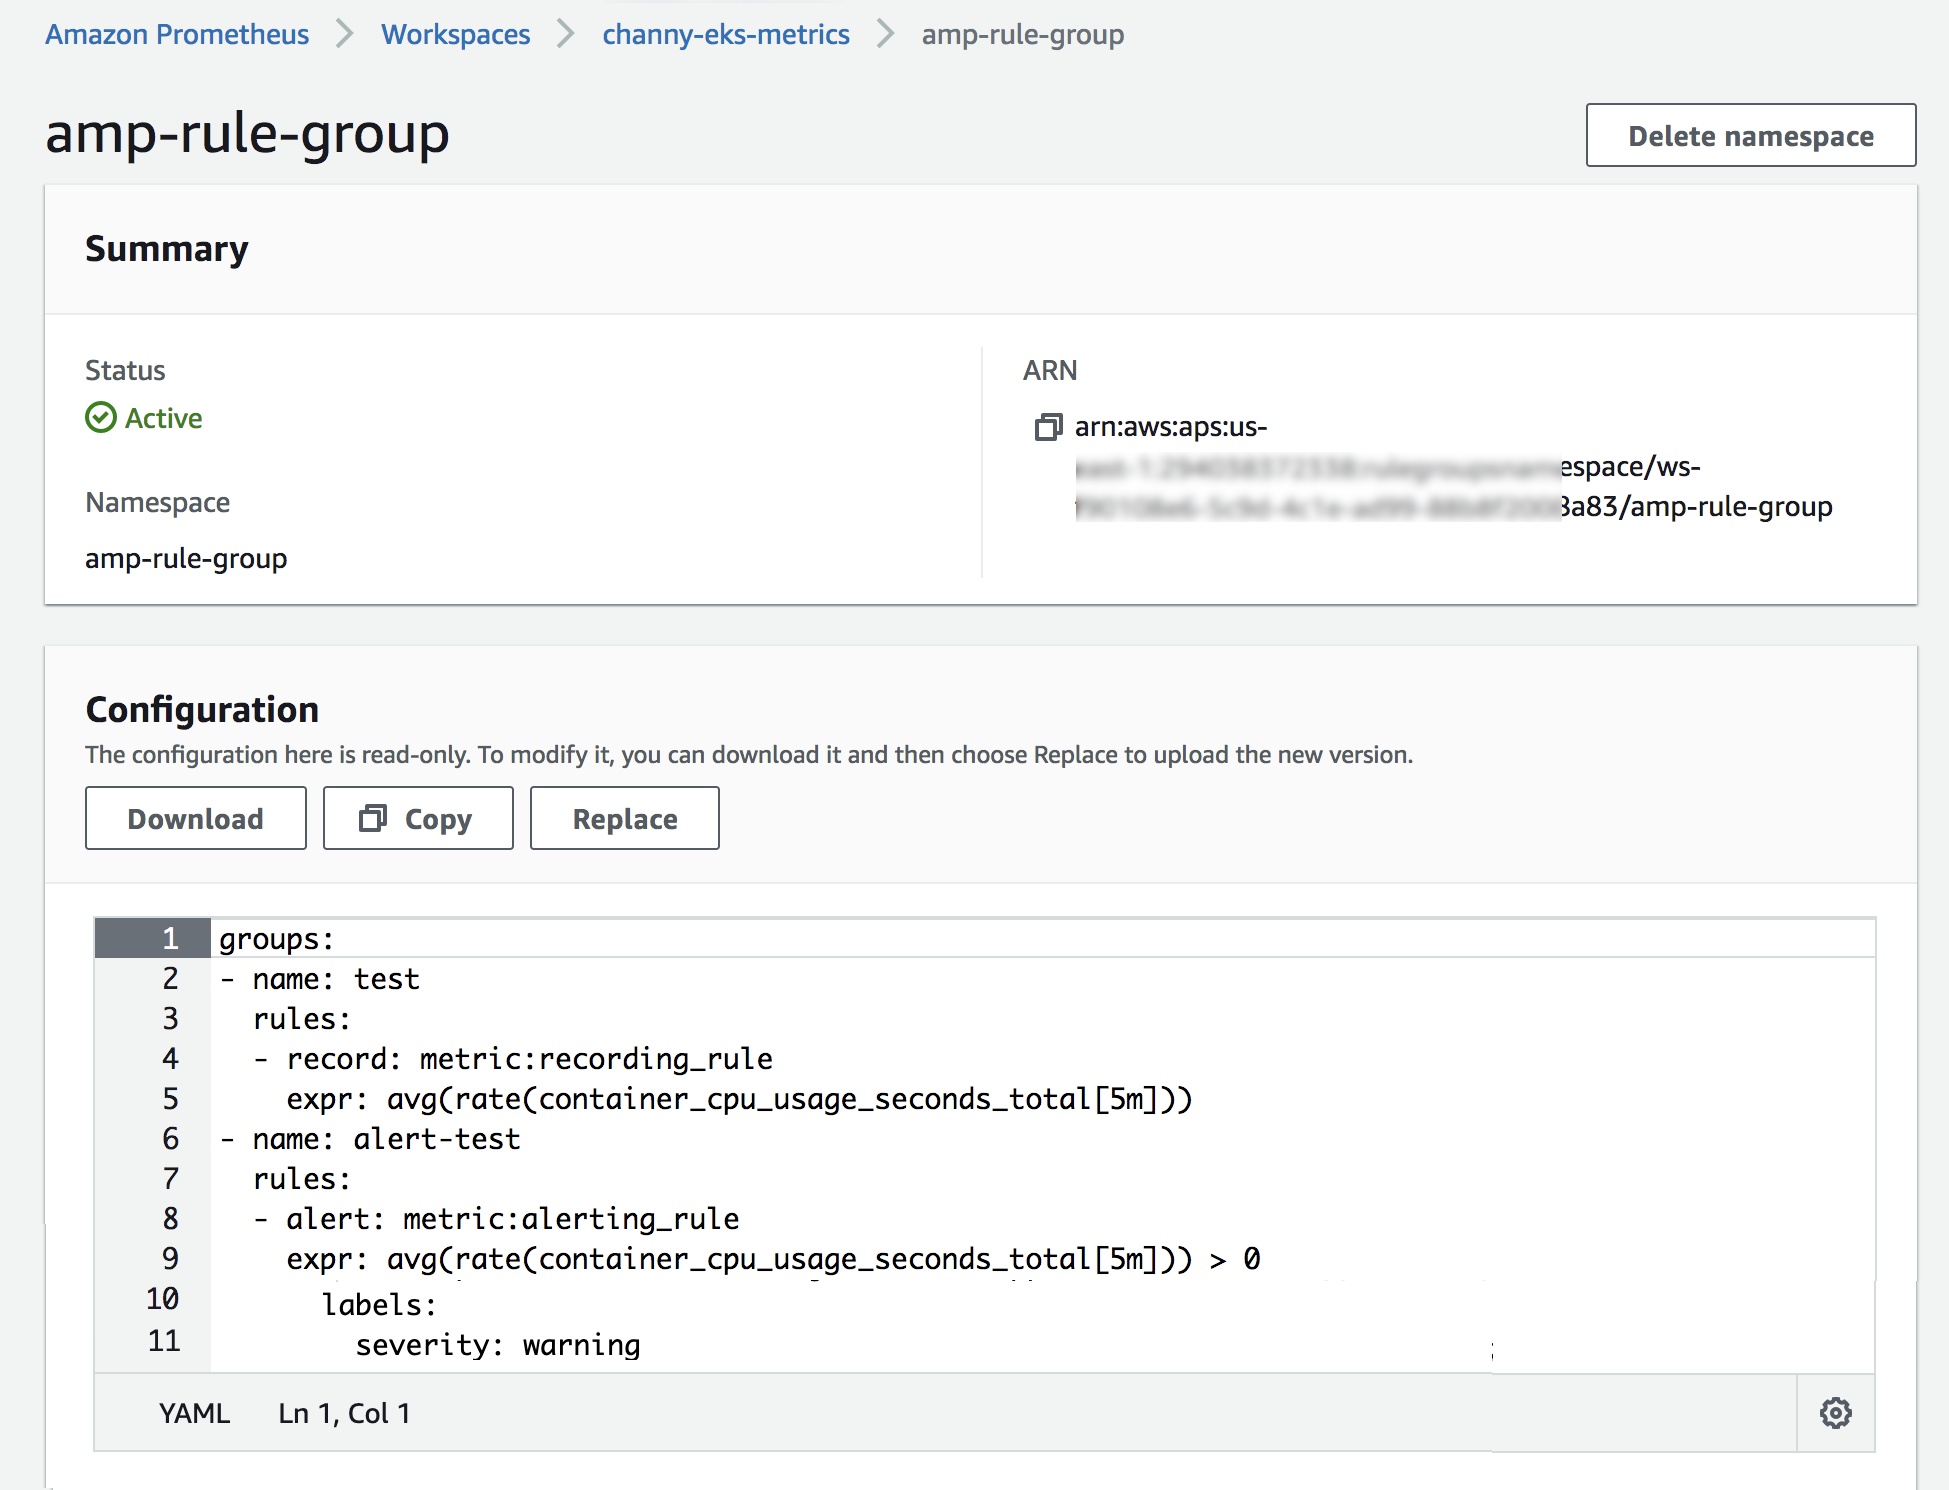Click YAML language indicator in status bar
This screenshot has height=1490, width=1949.
pyautogui.click(x=194, y=1413)
